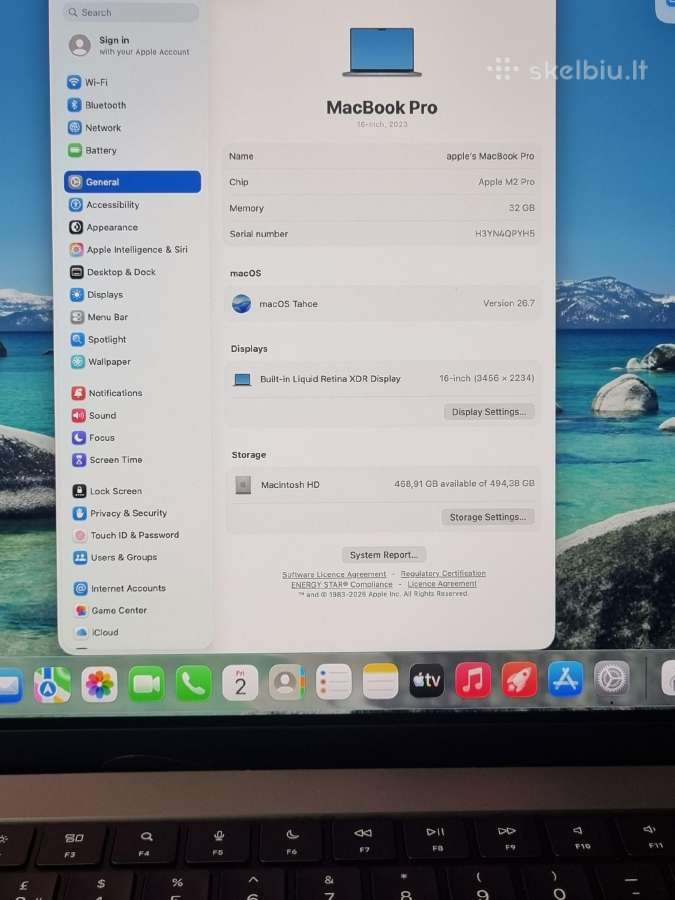675x900 pixels.
Task: Select Desktop & Dock in sidebar
Action: (x=113, y=272)
